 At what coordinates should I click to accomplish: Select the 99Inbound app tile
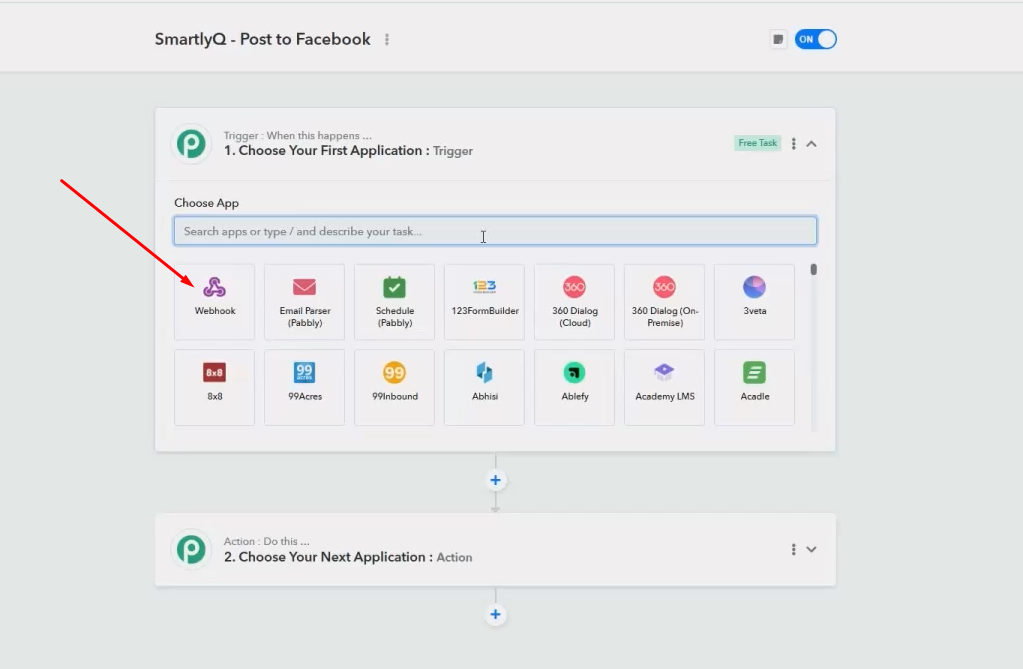[395, 387]
